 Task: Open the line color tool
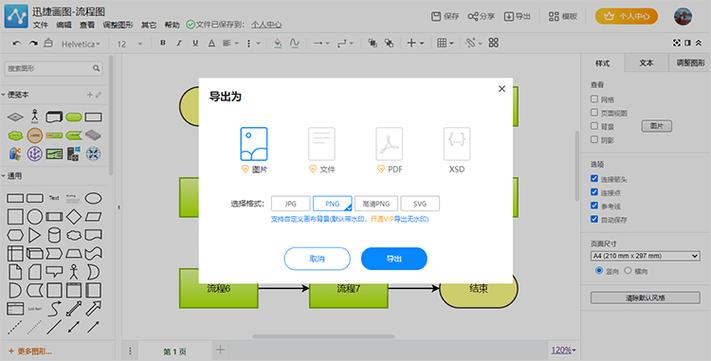(x=294, y=43)
